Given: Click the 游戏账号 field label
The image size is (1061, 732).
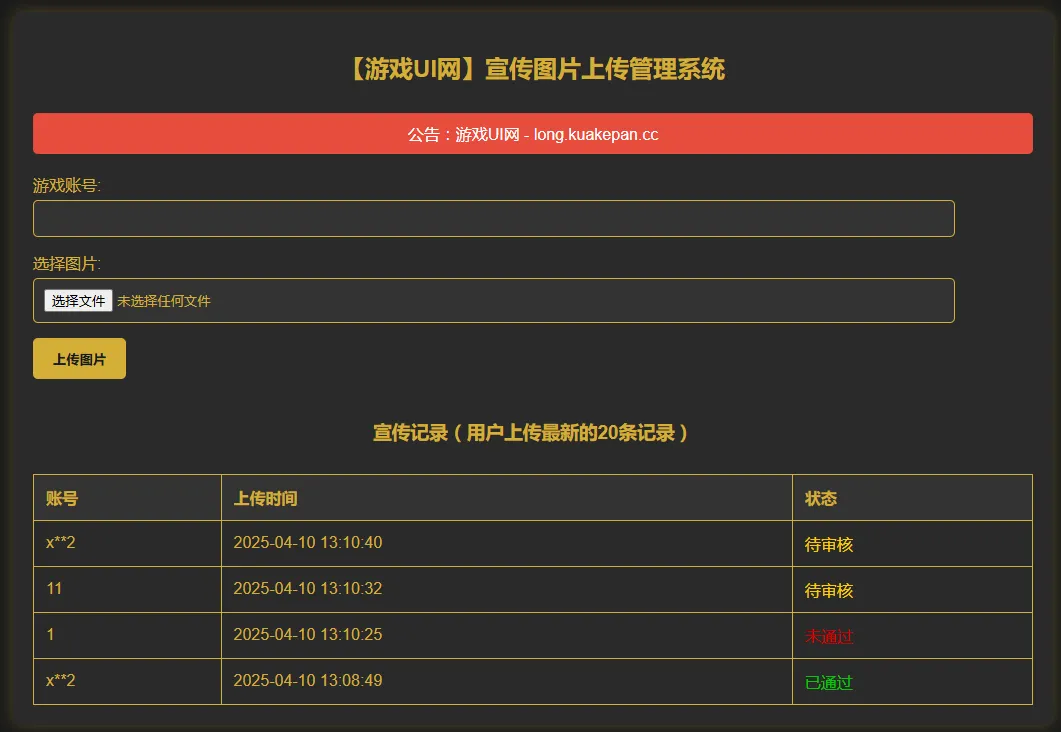Looking at the screenshot, I should click(x=67, y=185).
